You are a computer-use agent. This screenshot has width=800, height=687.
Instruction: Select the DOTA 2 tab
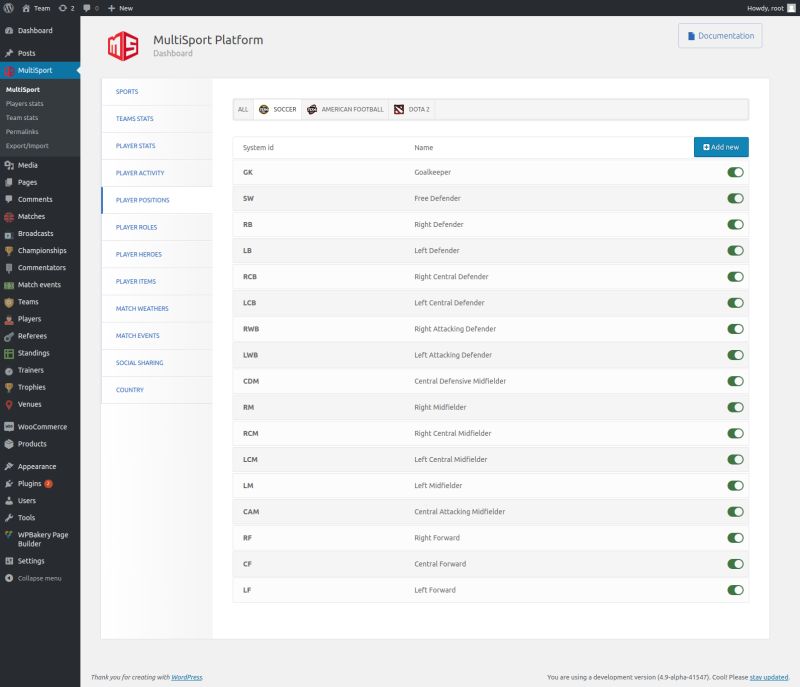414,108
